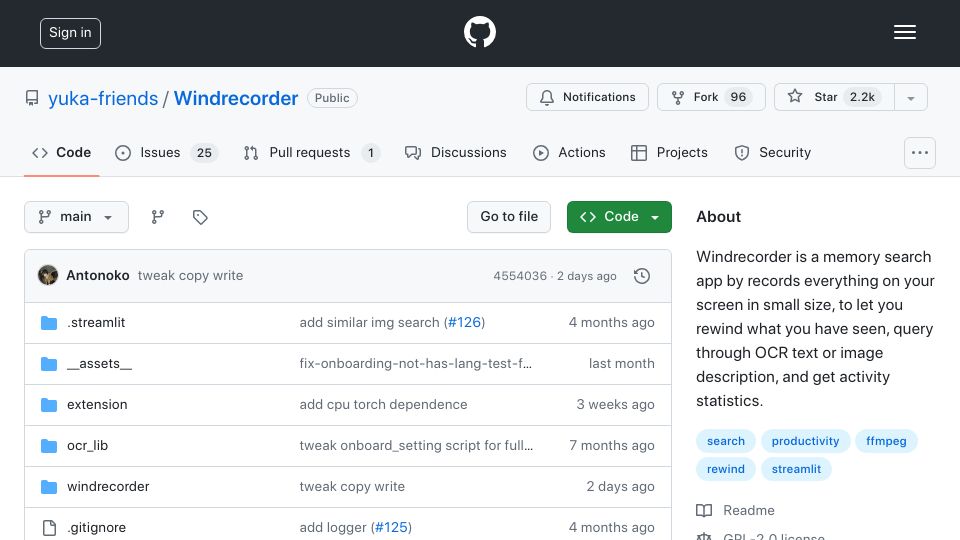Screen dimensions: 960x540
Task: Open commit 4554036 link
Action: pos(520,276)
